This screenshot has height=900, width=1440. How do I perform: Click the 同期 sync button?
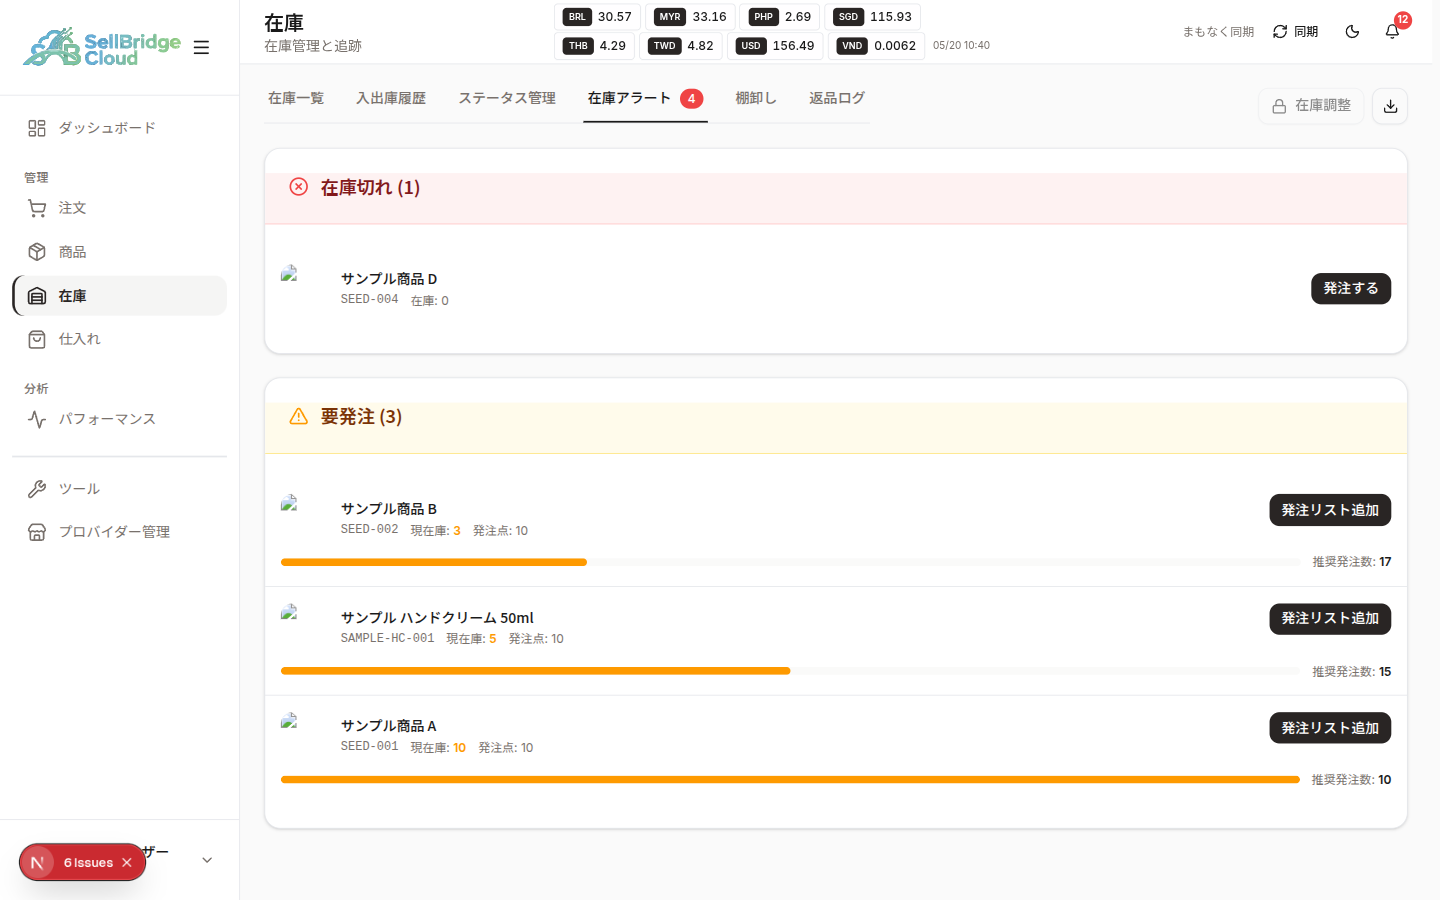[x=1295, y=32]
